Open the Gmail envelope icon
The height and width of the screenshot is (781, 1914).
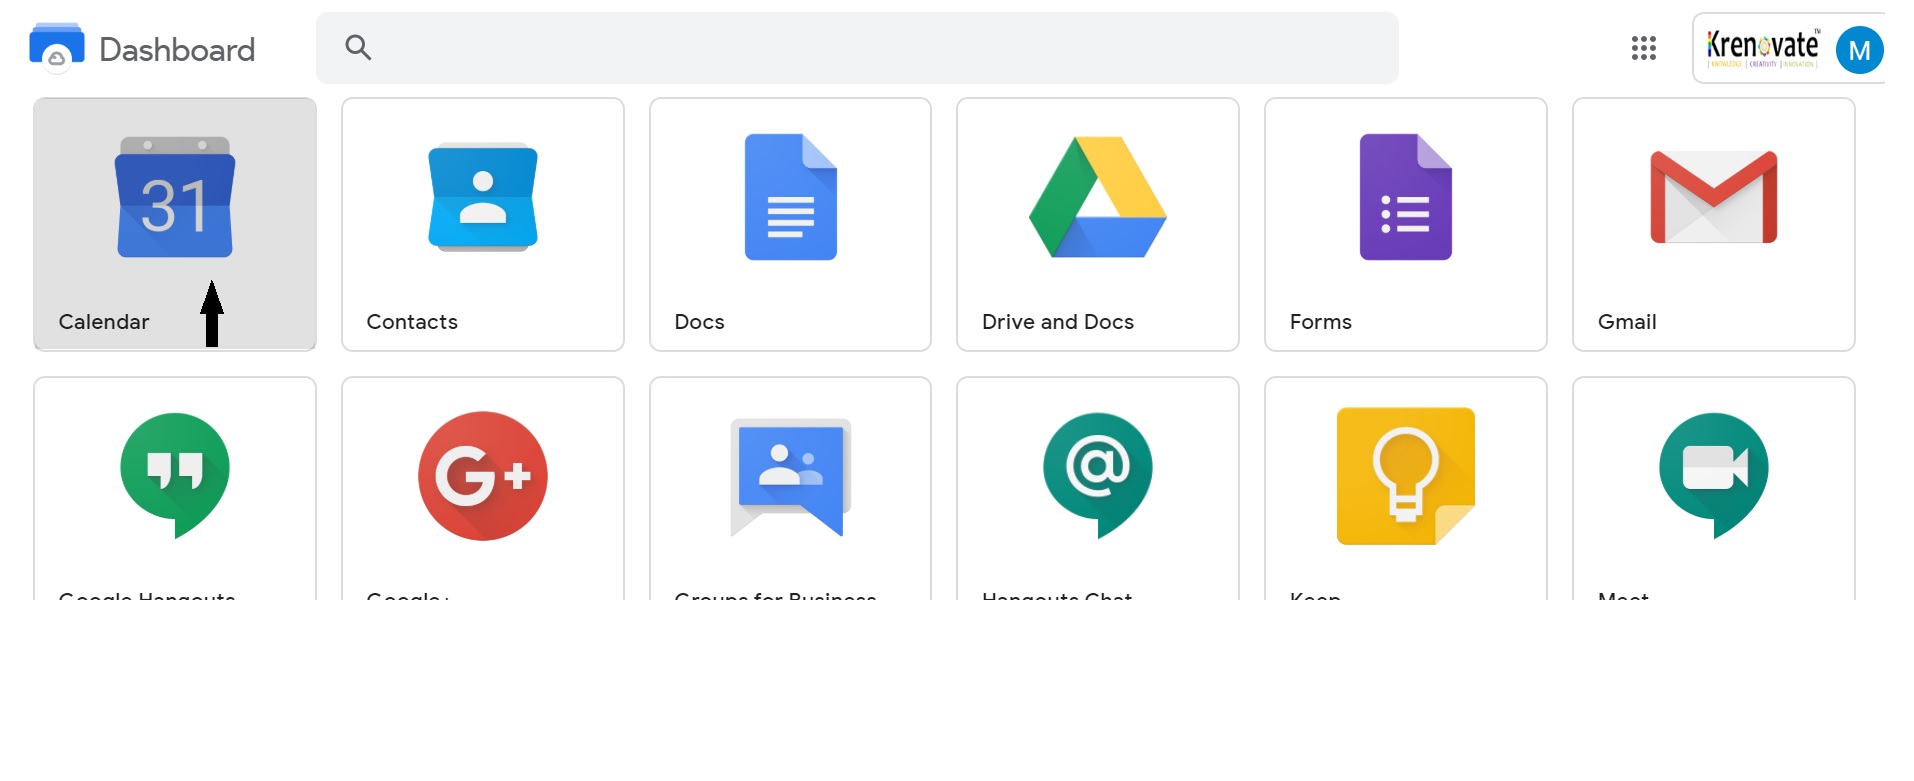[1714, 197]
